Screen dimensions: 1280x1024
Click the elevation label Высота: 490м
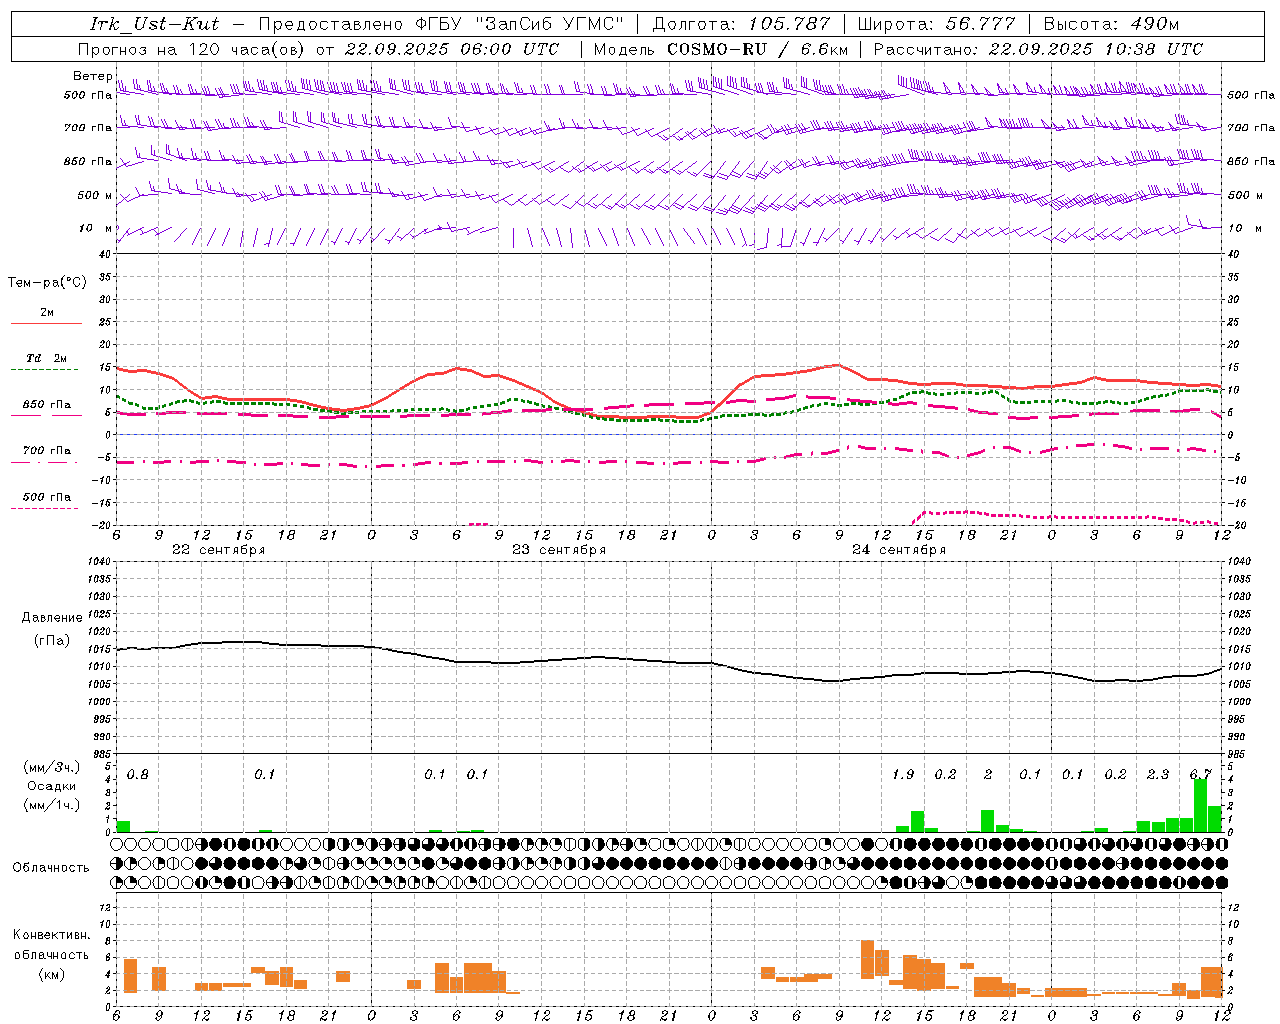(1111, 24)
